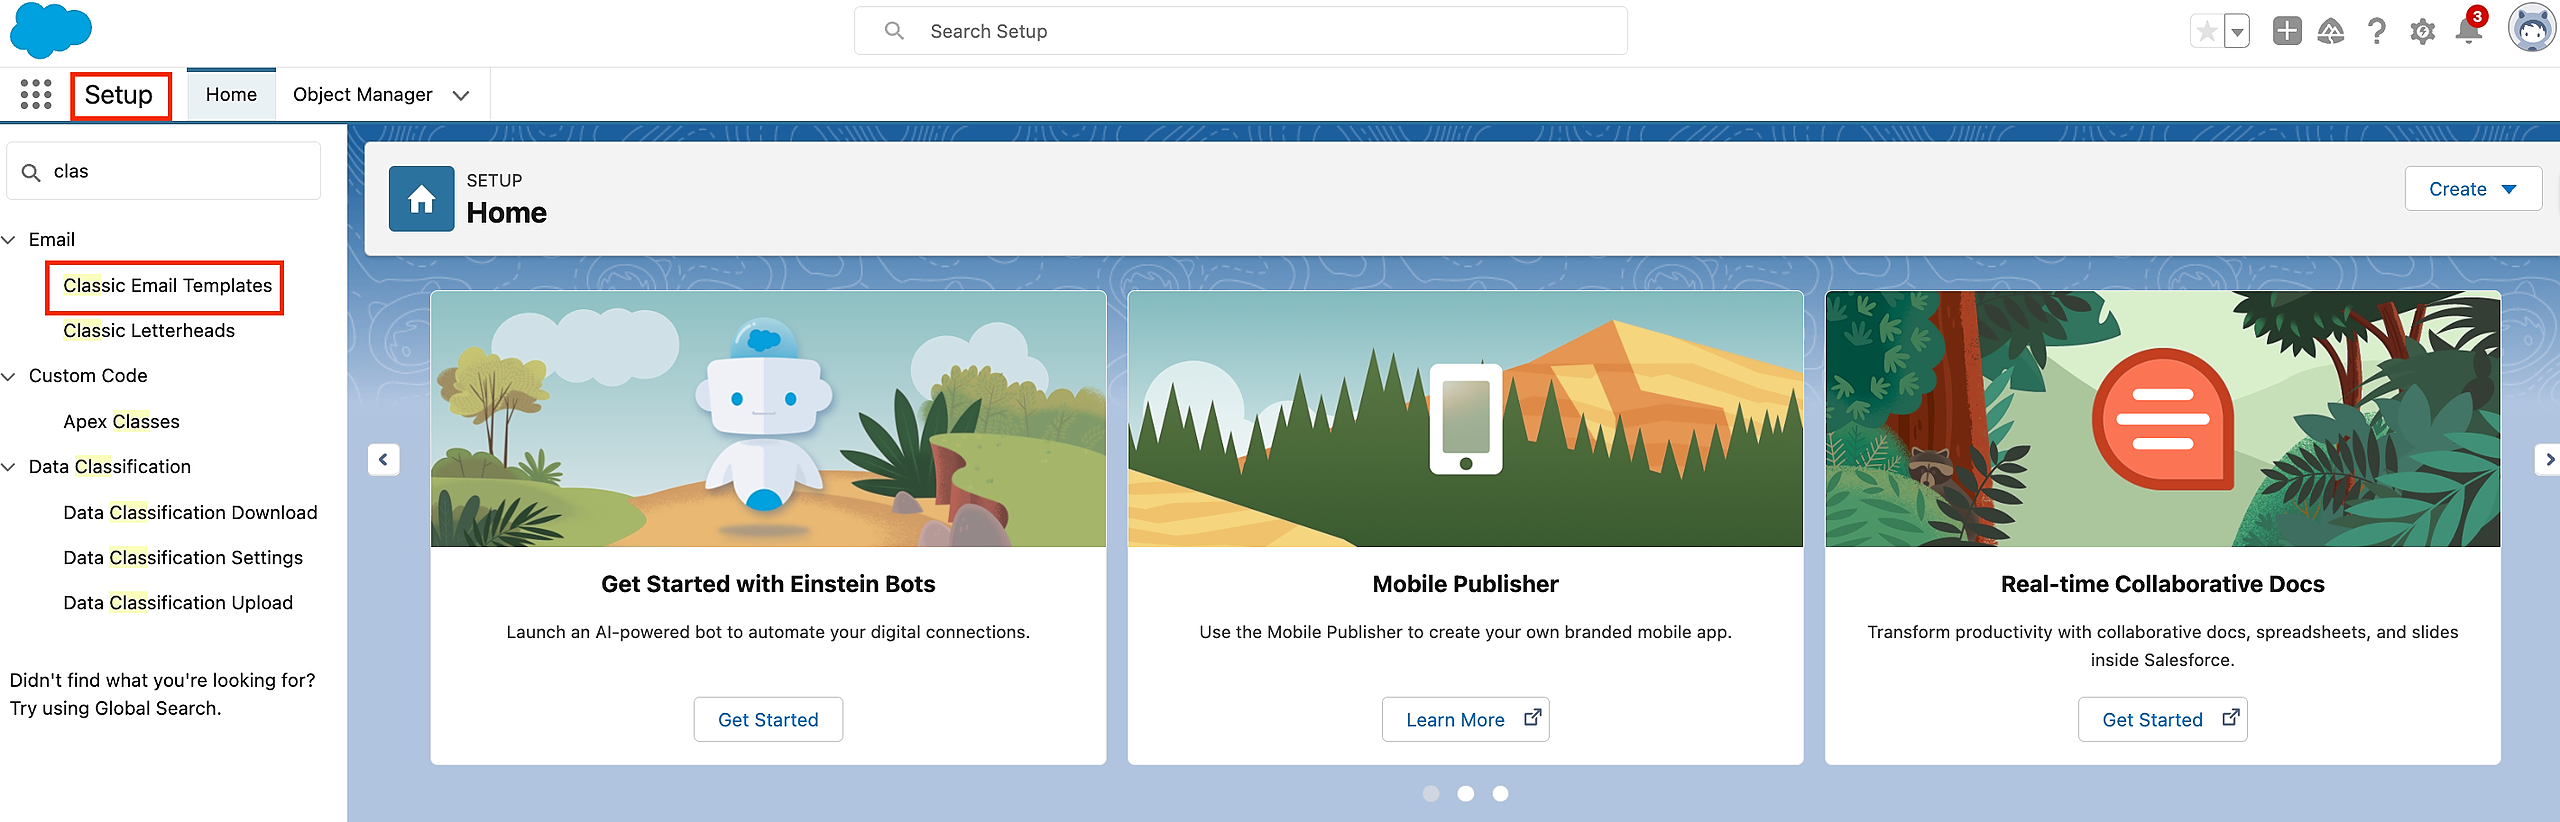The image size is (2560, 822).
Task: Open the Trailhead guidance icon
Action: pos(2331,32)
